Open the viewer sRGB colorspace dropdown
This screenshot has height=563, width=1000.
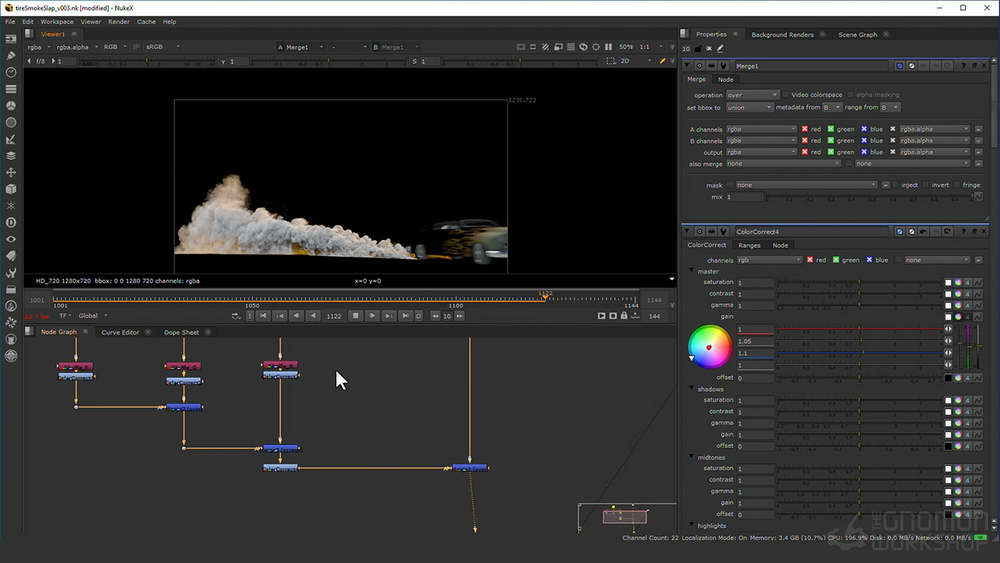(163, 47)
